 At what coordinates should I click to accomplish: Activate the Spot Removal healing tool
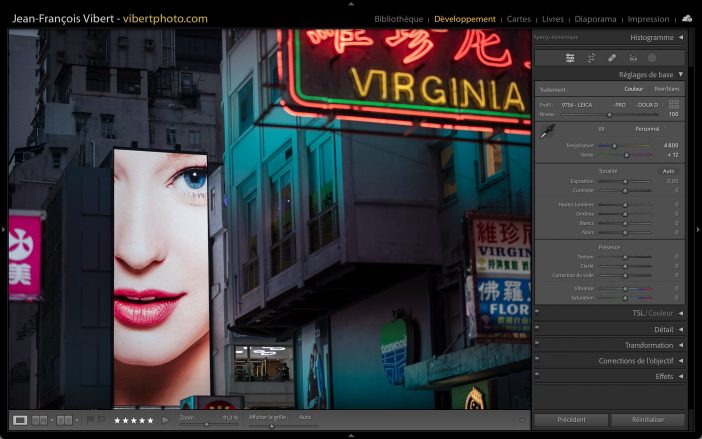[612, 57]
